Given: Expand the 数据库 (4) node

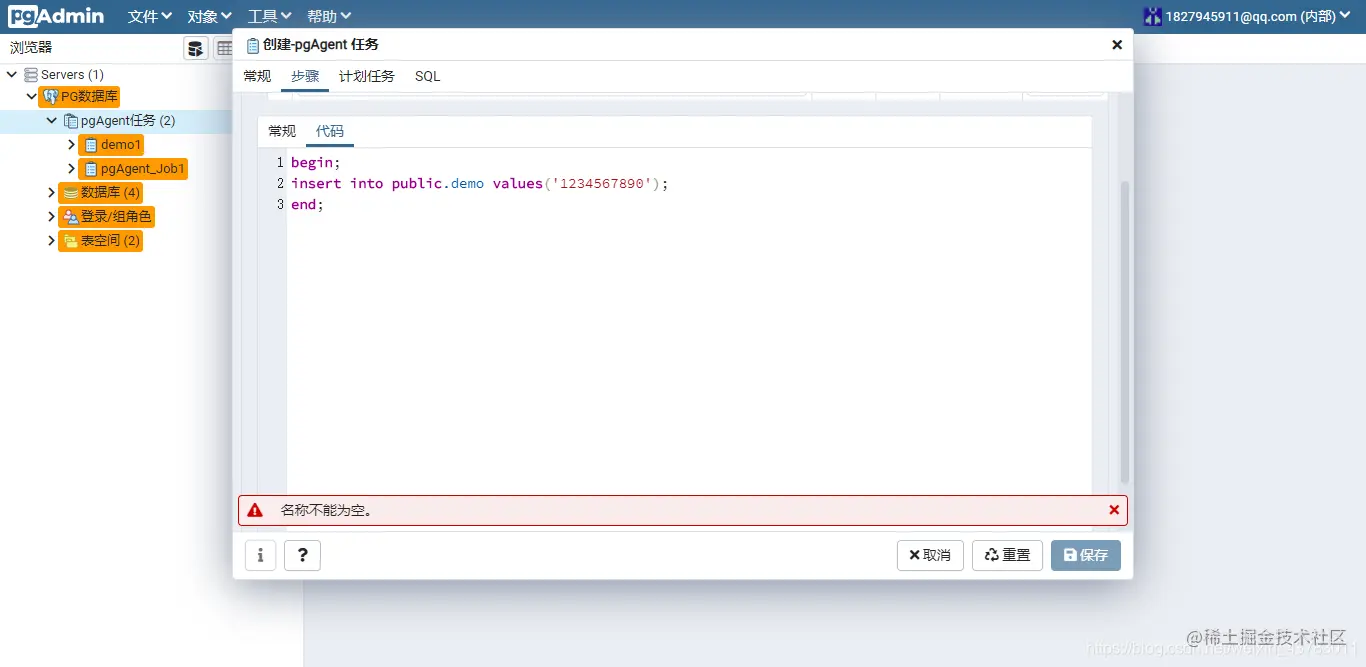Looking at the screenshot, I should coord(52,192).
